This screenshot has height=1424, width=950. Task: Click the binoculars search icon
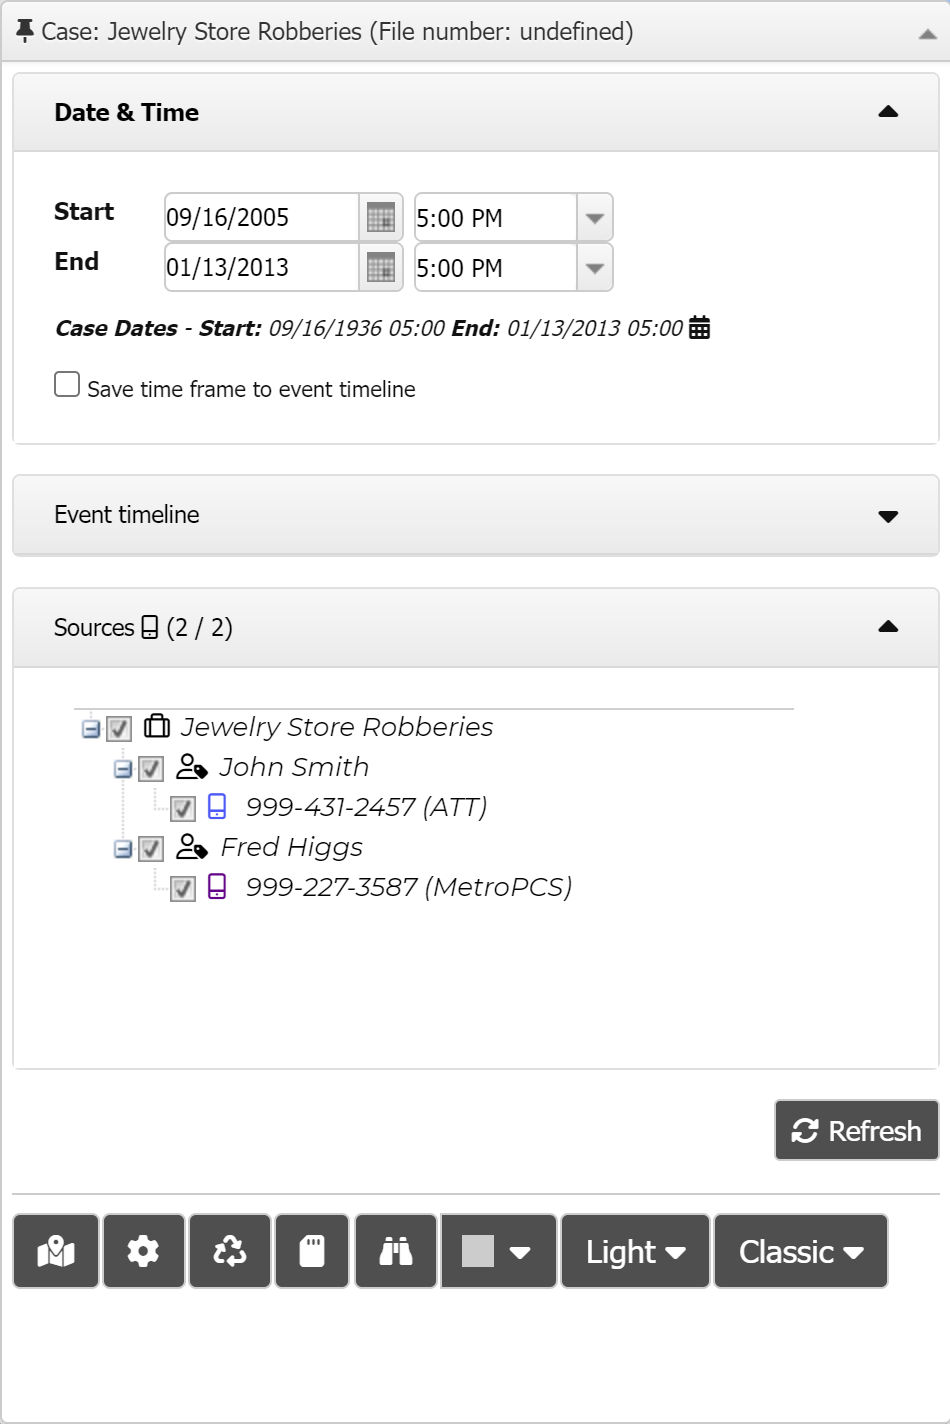(x=396, y=1251)
